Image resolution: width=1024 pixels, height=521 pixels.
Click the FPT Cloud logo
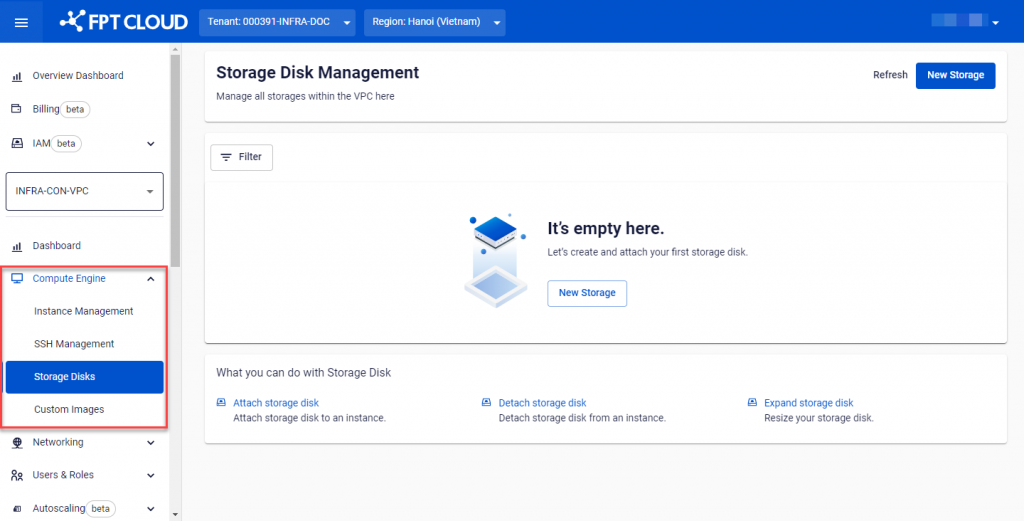[123, 21]
